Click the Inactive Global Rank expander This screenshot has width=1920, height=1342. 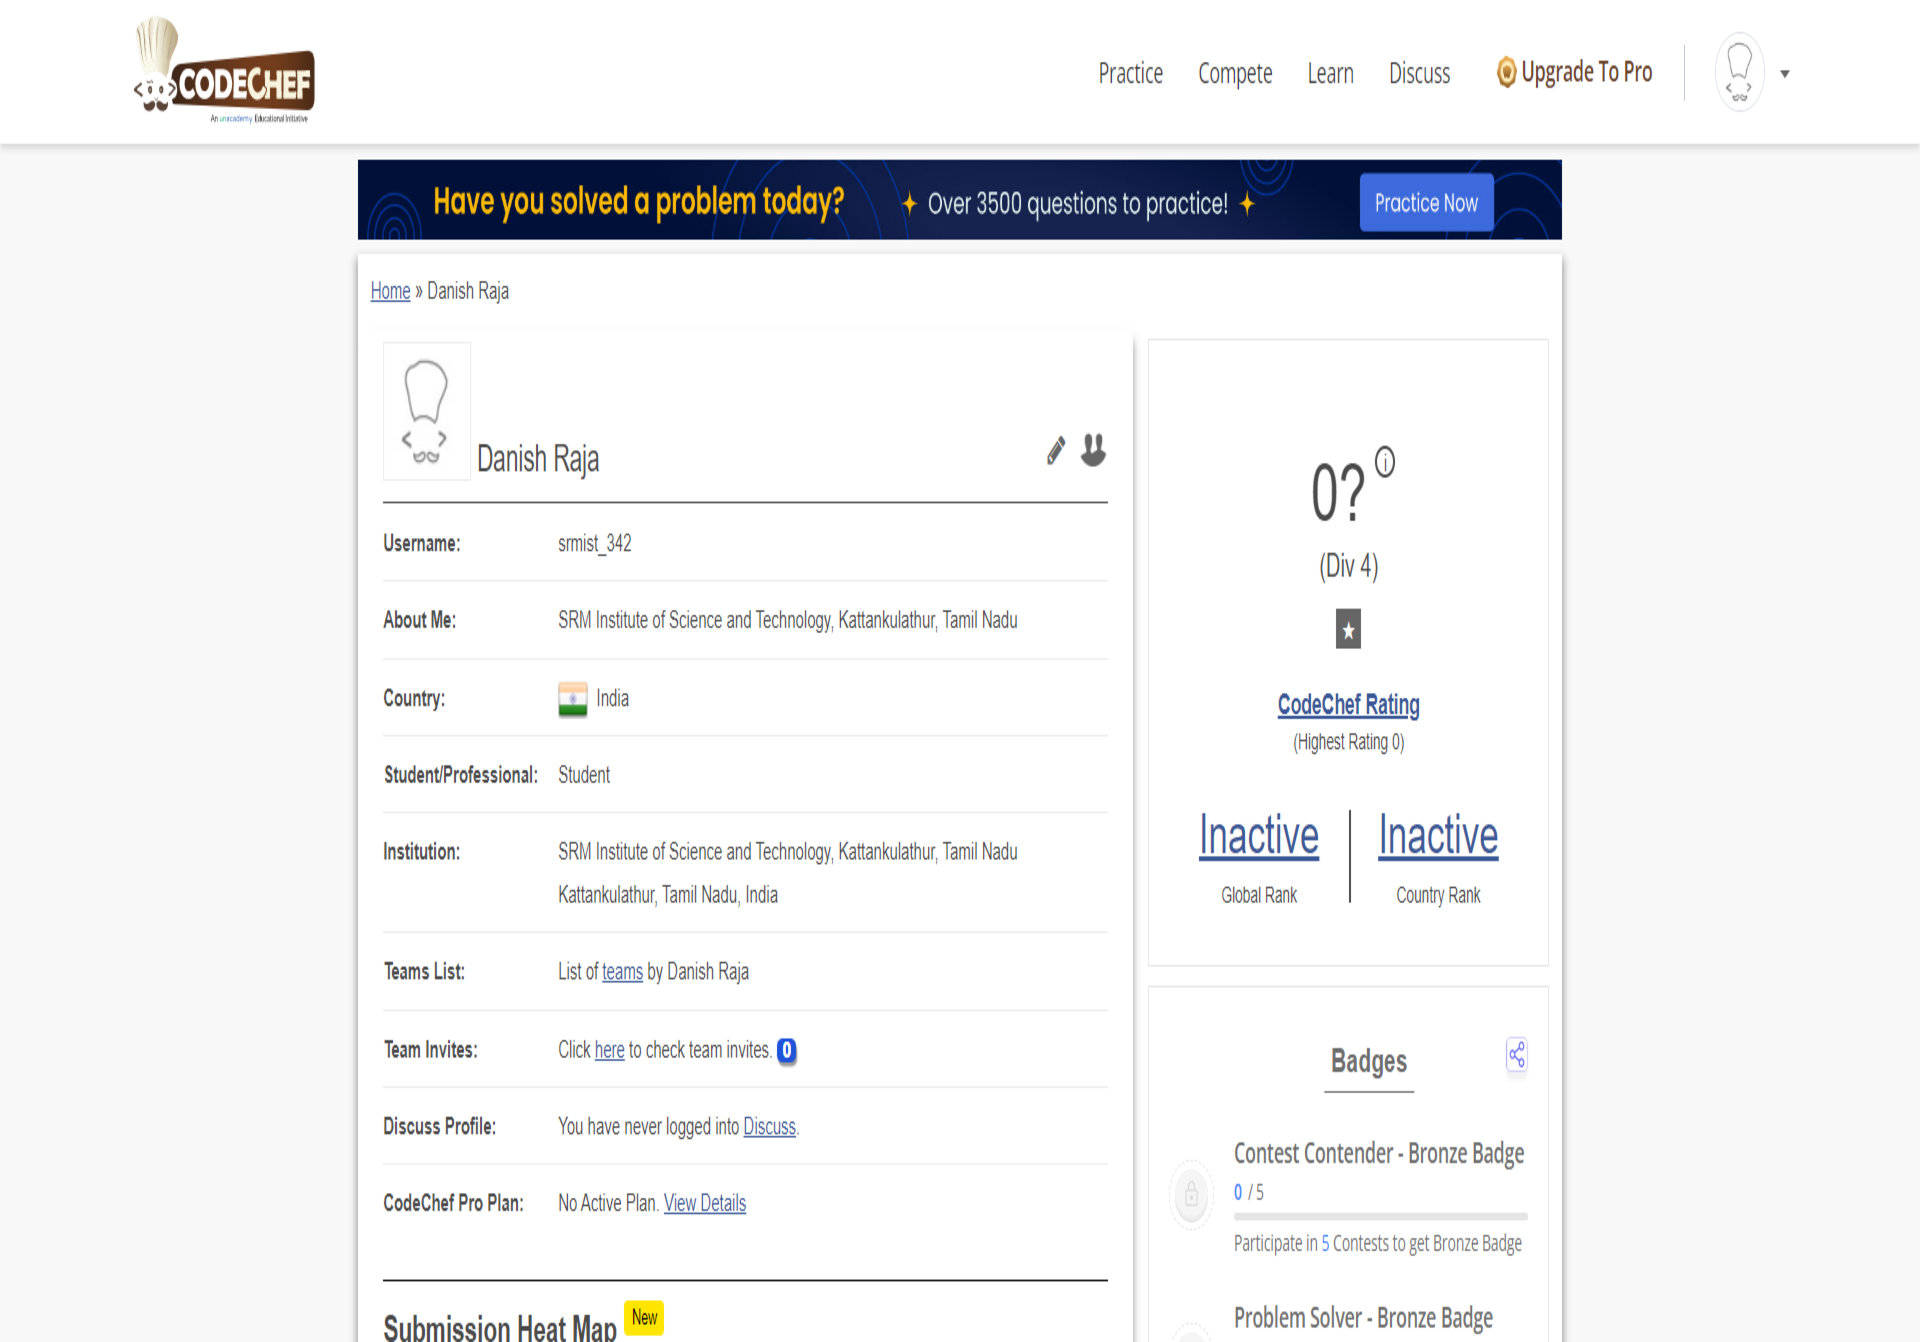1256,834
